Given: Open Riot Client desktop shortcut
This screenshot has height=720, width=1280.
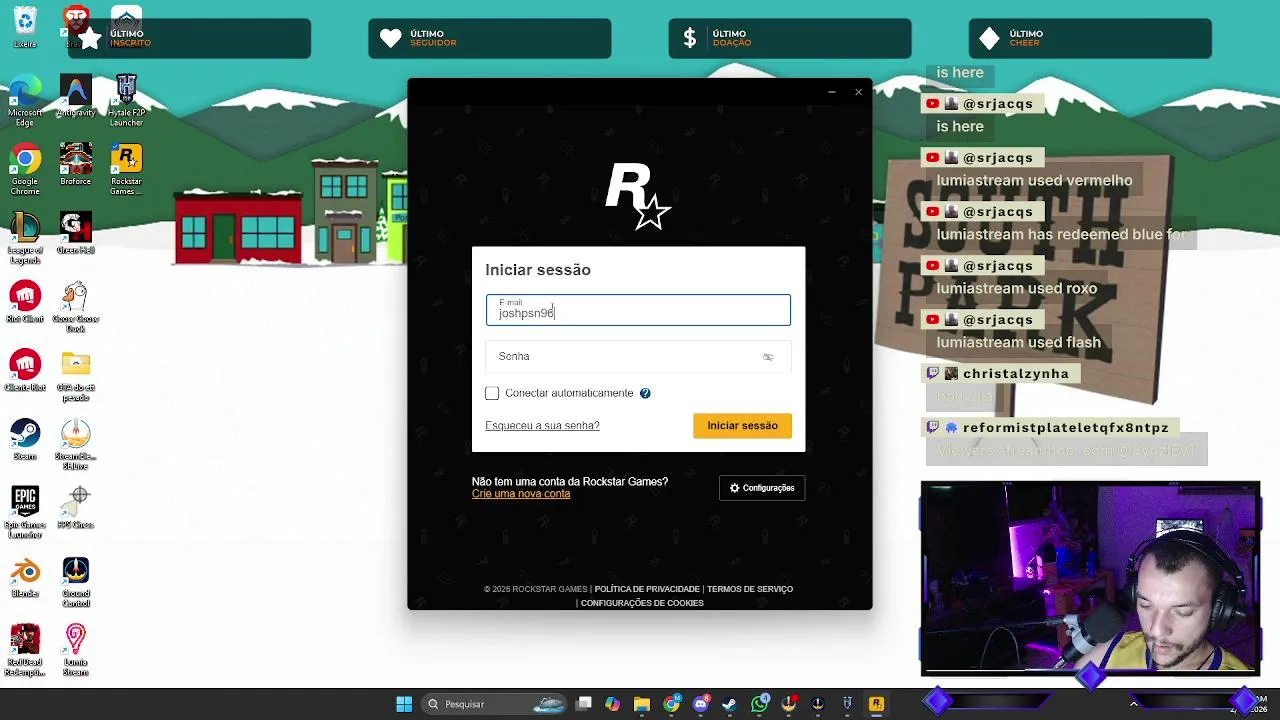Looking at the screenshot, I should pyautogui.click(x=25, y=303).
